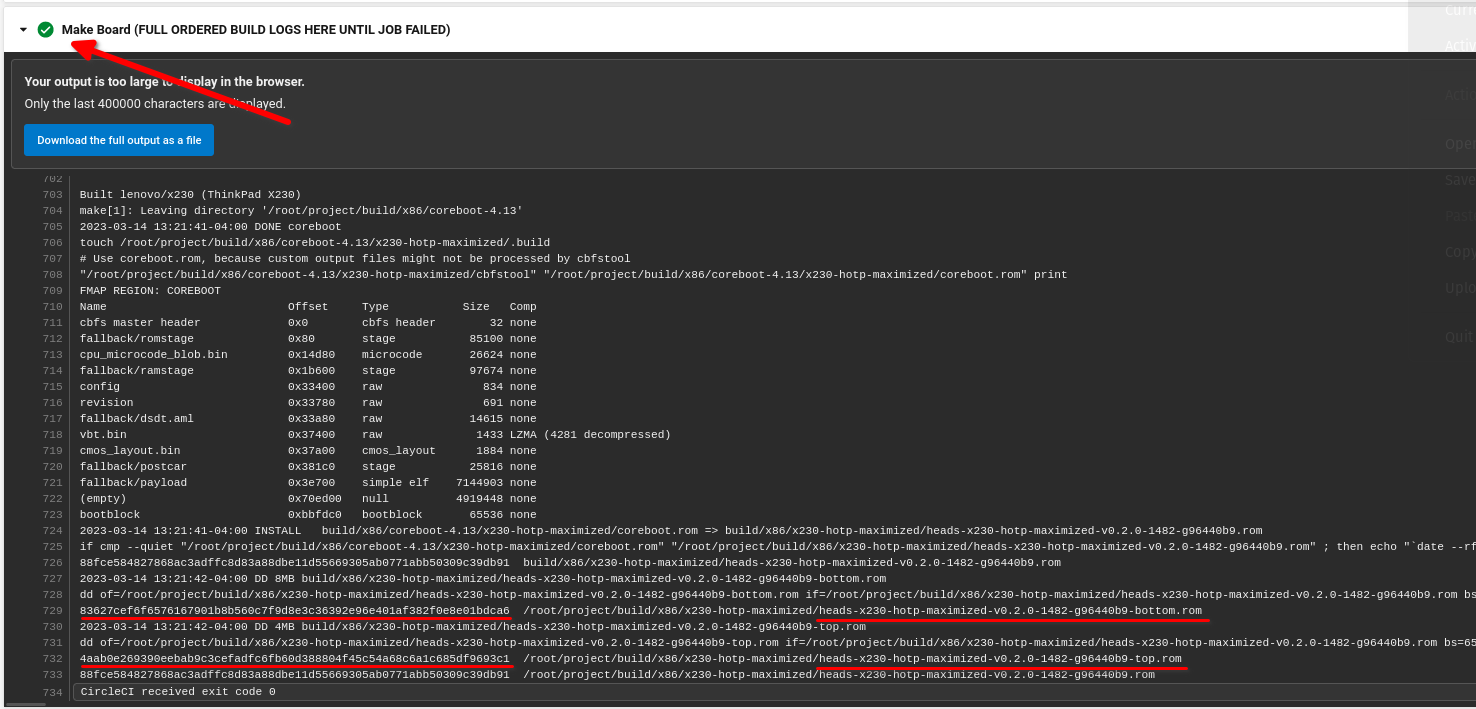Select the hash line numbered 726
This screenshot has width=1476, height=709.
570,563
